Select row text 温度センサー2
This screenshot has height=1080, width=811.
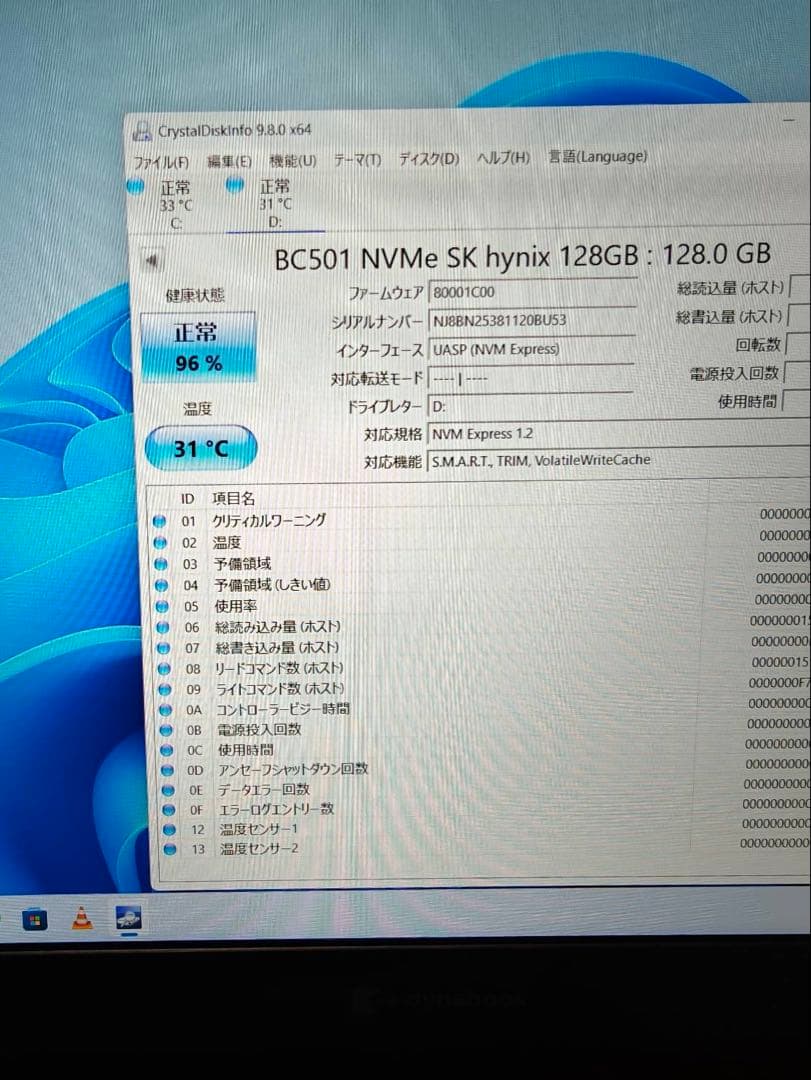(x=259, y=849)
